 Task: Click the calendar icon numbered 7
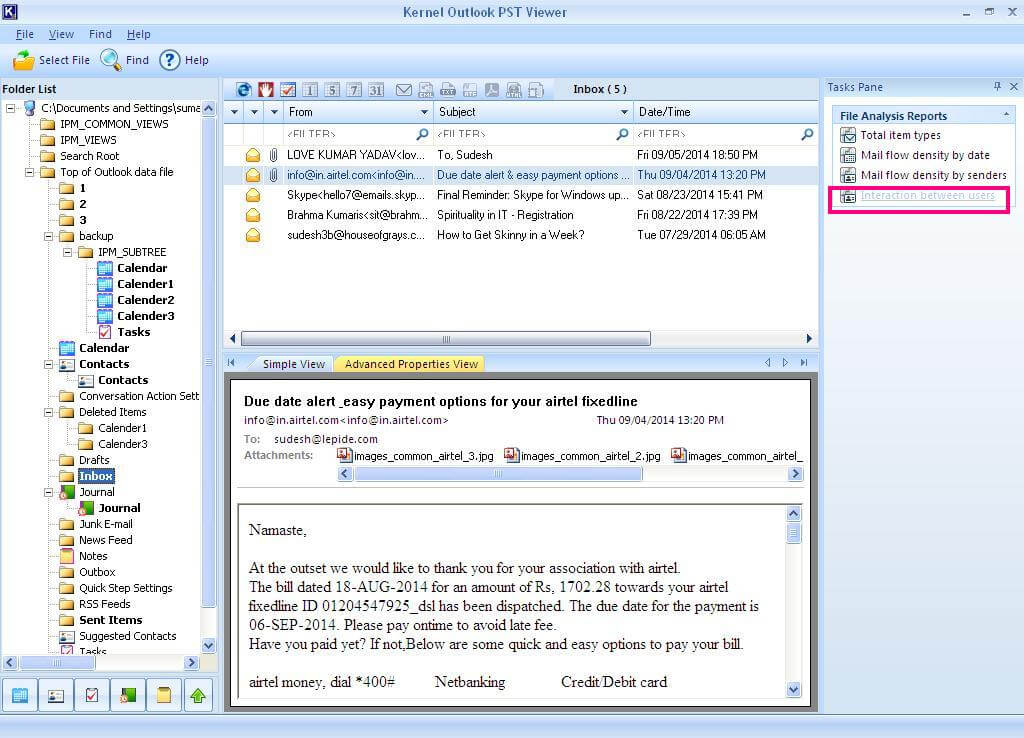coord(354,89)
